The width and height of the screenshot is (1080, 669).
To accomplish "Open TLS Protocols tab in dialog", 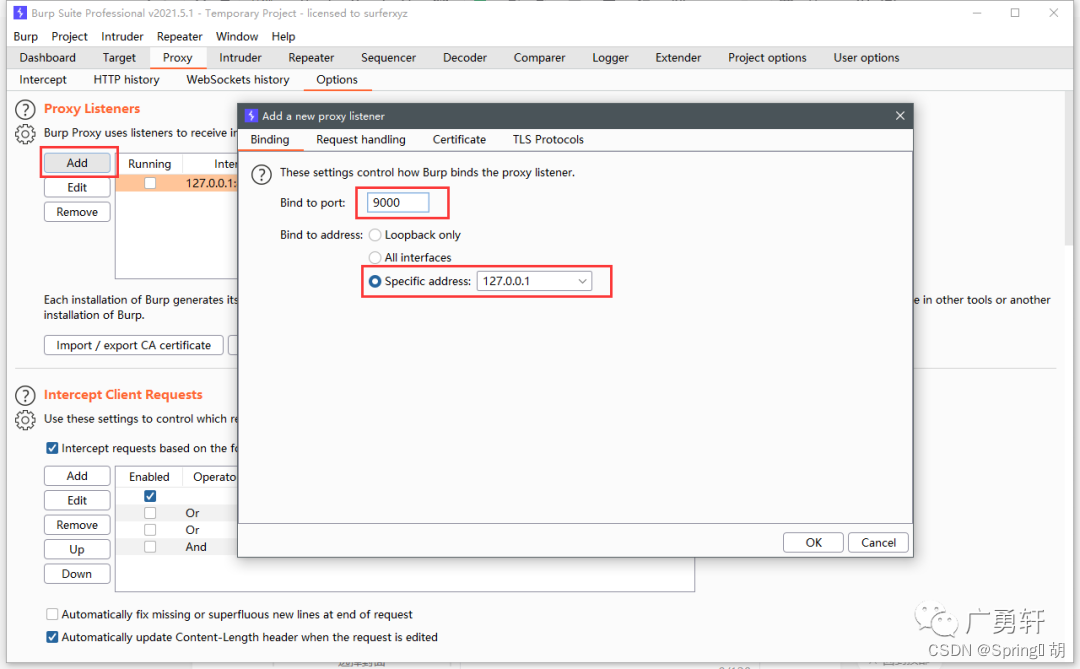I will tap(548, 139).
